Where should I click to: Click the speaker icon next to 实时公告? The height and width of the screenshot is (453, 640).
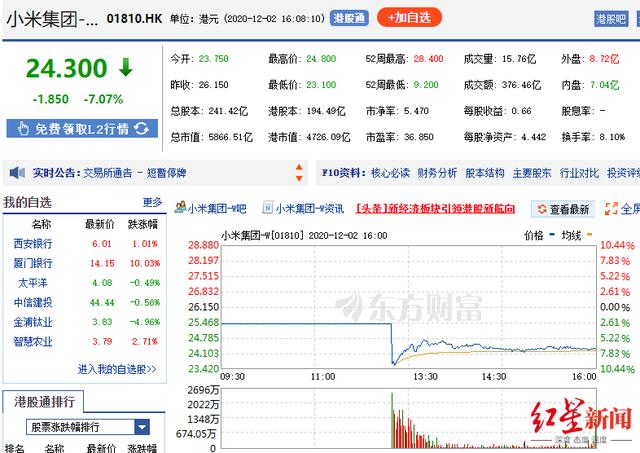17,173
